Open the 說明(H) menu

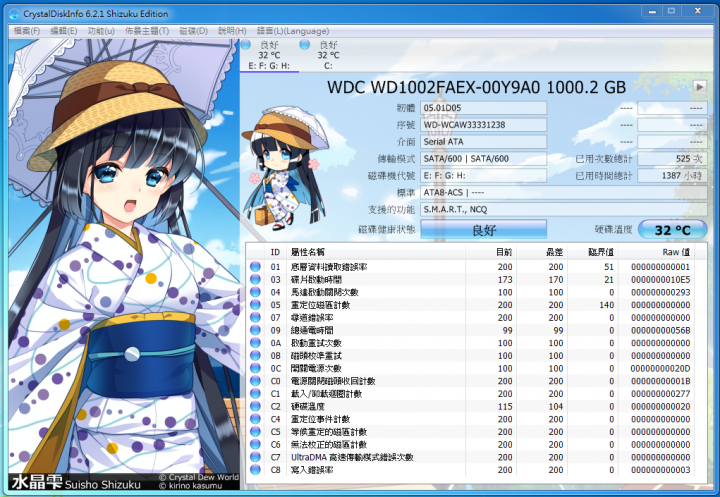coord(232,31)
